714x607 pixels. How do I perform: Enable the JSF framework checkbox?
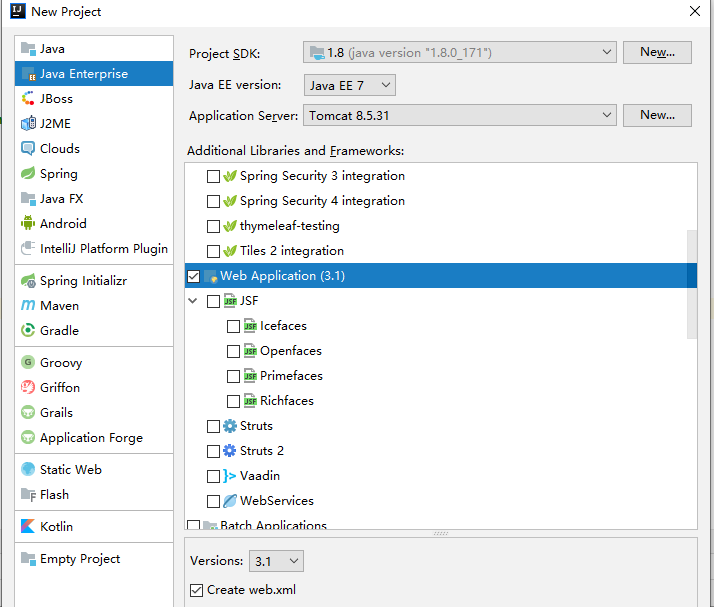[x=213, y=301]
